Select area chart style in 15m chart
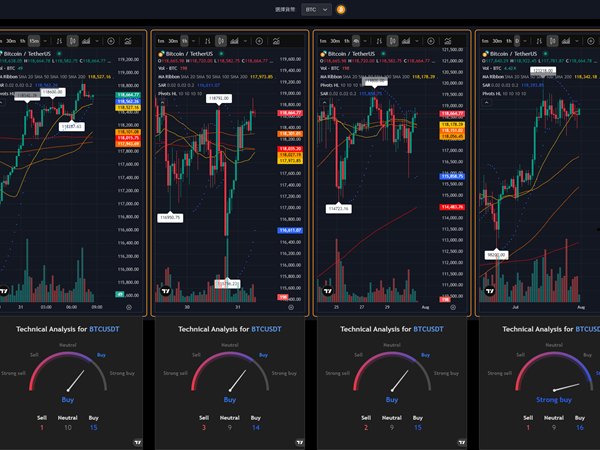Viewport: 600px width, 450px height. click(86, 41)
